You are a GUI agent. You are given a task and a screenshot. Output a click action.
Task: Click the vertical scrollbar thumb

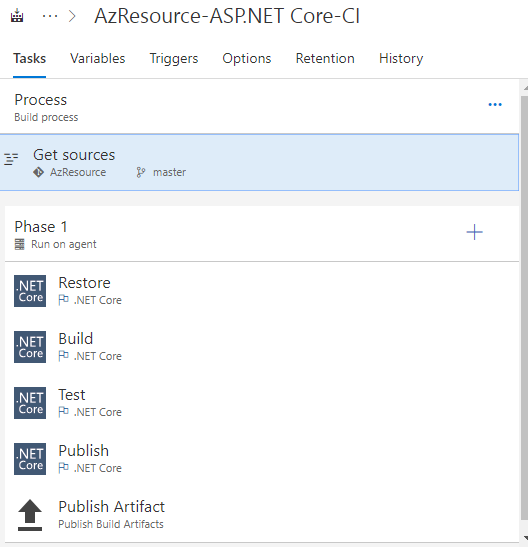coord(524,308)
